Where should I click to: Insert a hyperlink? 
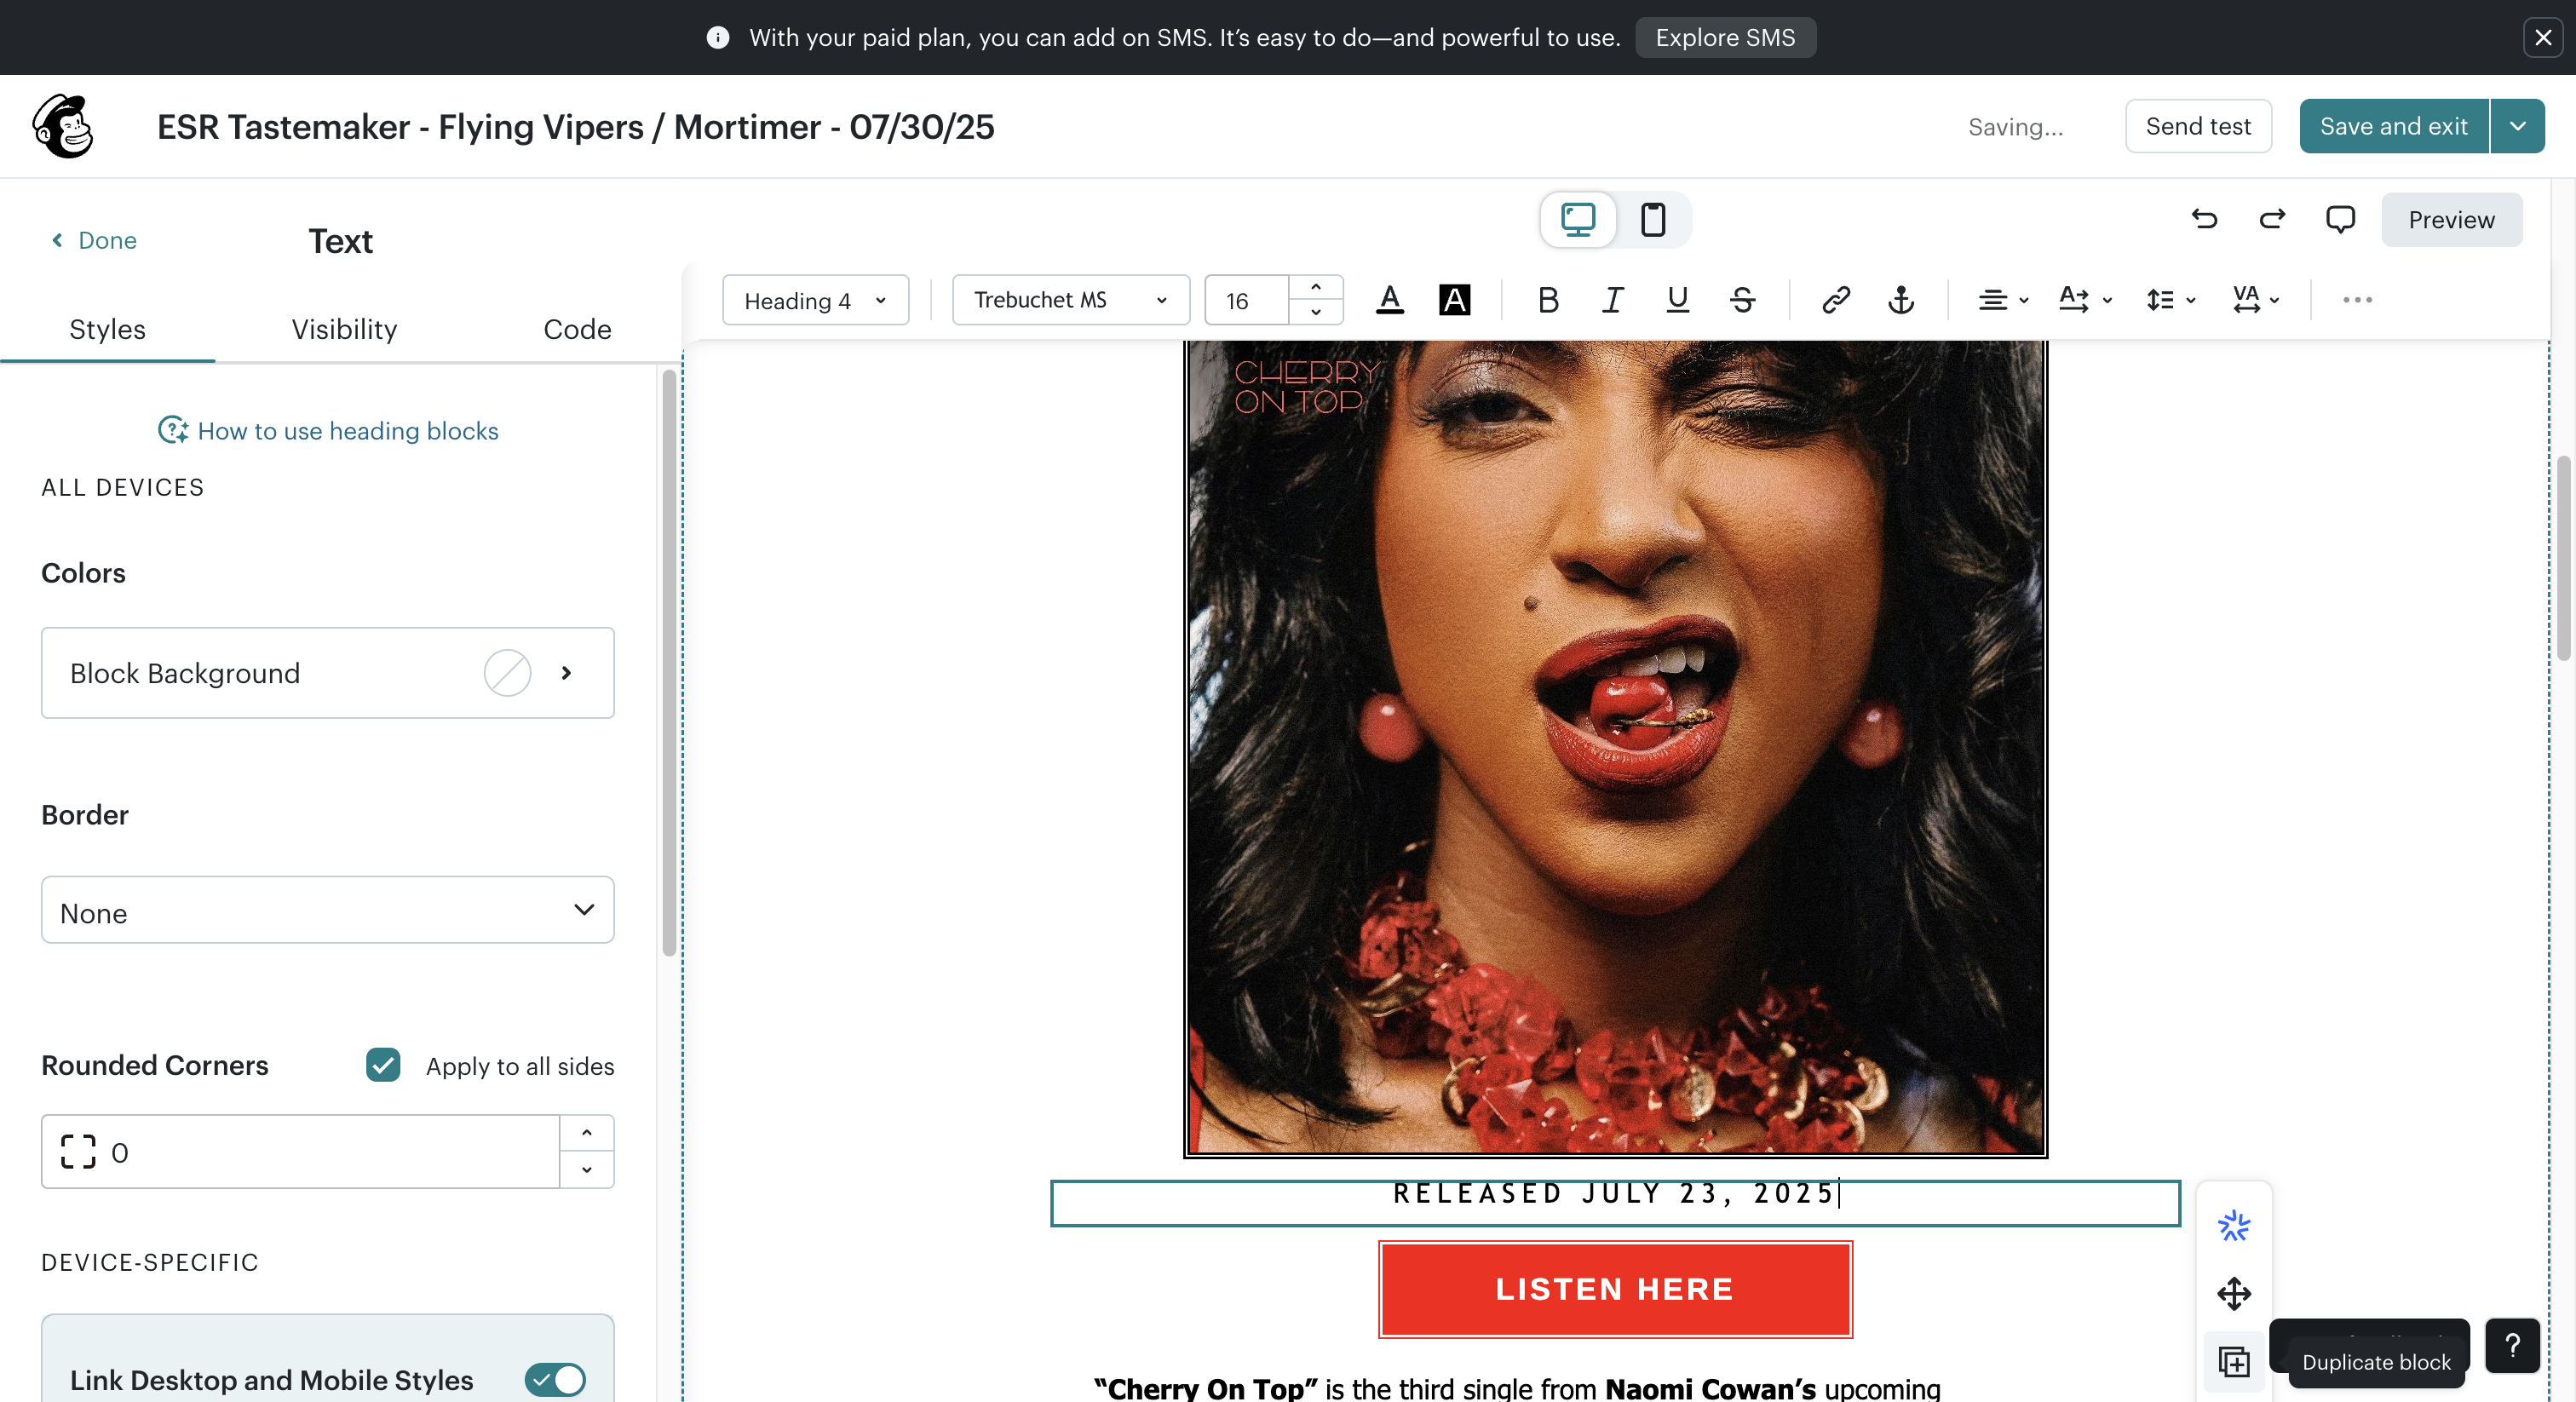(x=1836, y=300)
